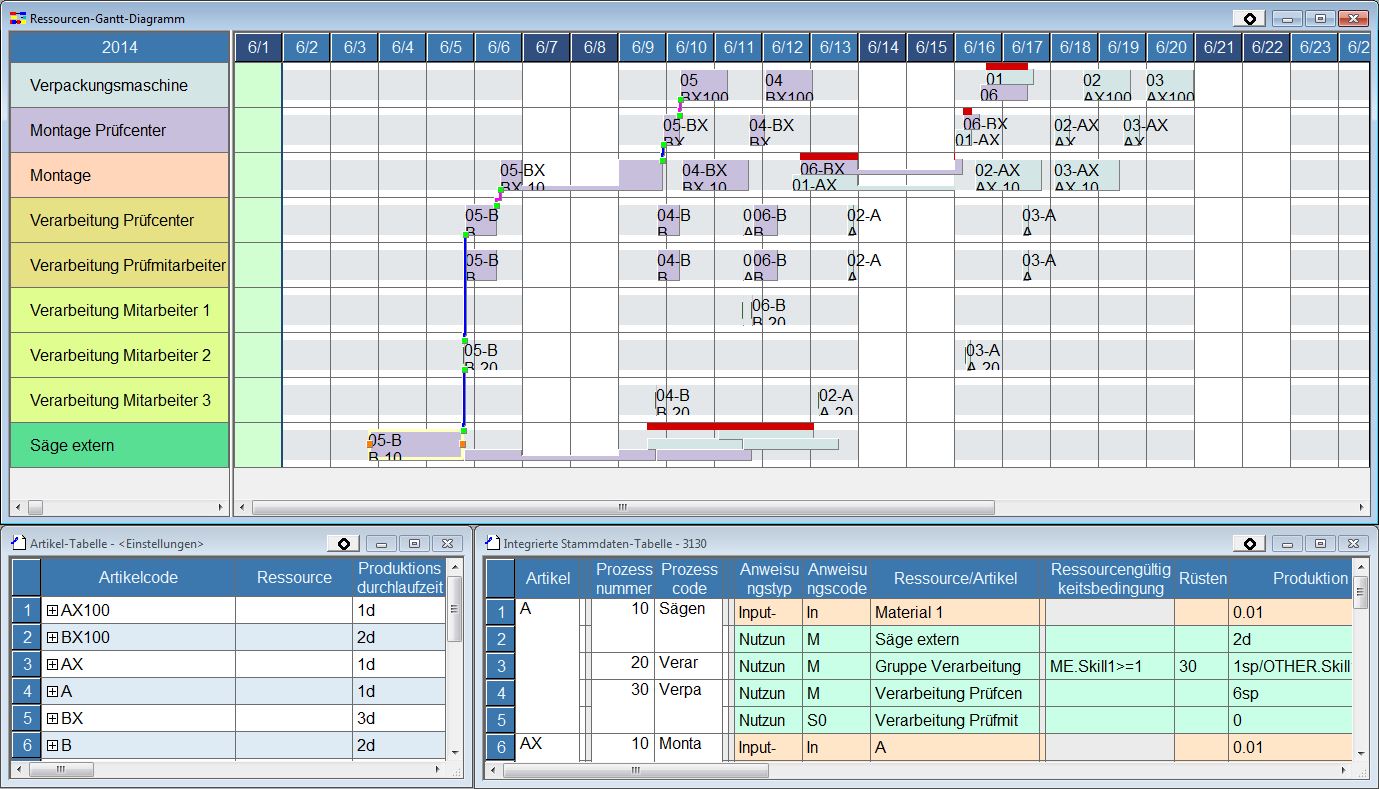Expand article B in Artikel-Tabelle
Screen dimensions: 1379x789
click(x=52, y=745)
